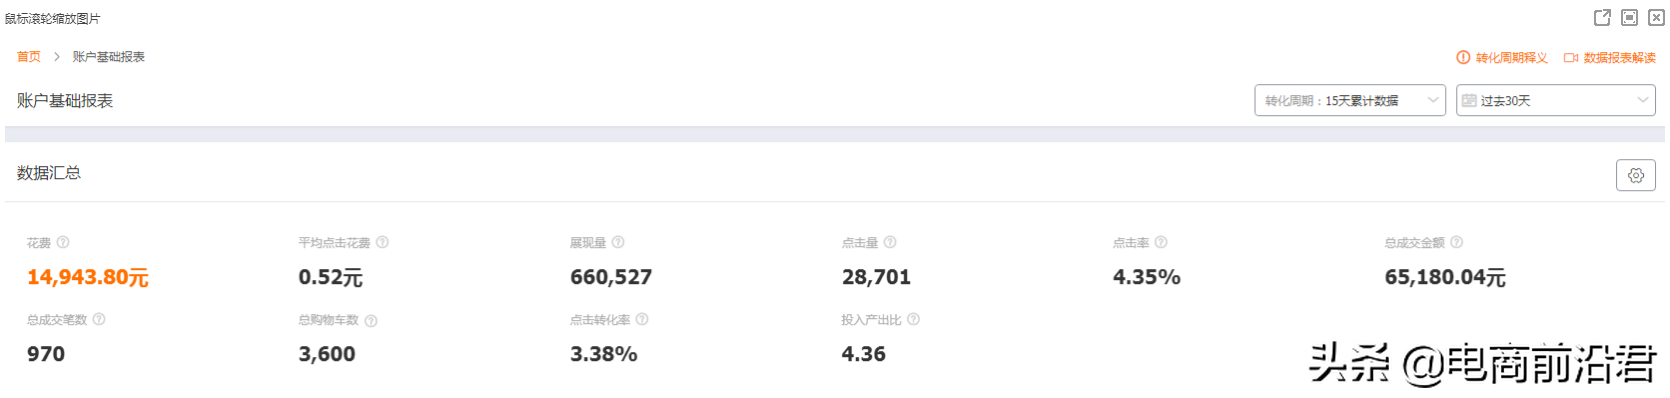
Task: Click help icon next to 花费
Action: (x=63, y=242)
